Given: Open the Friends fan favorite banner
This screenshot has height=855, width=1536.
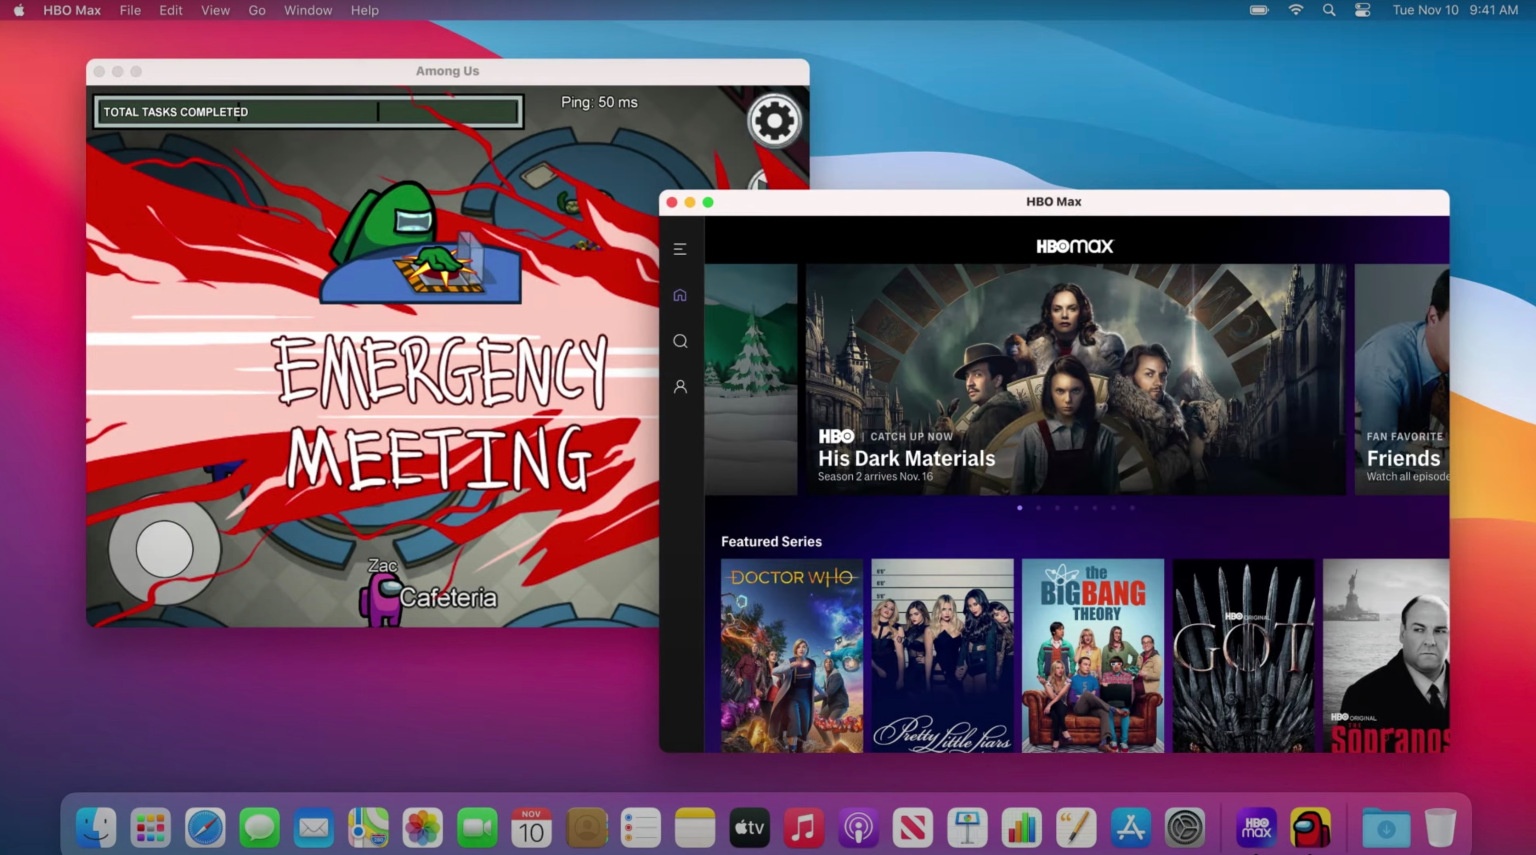Looking at the screenshot, I should tap(1401, 380).
